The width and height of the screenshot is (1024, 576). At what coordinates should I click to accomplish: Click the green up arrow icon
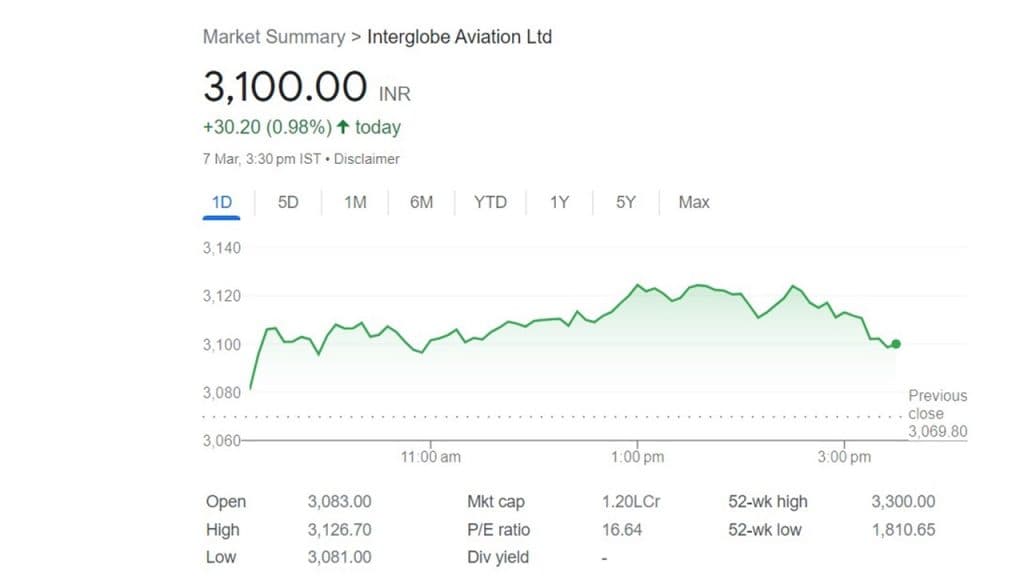tap(343, 127)
